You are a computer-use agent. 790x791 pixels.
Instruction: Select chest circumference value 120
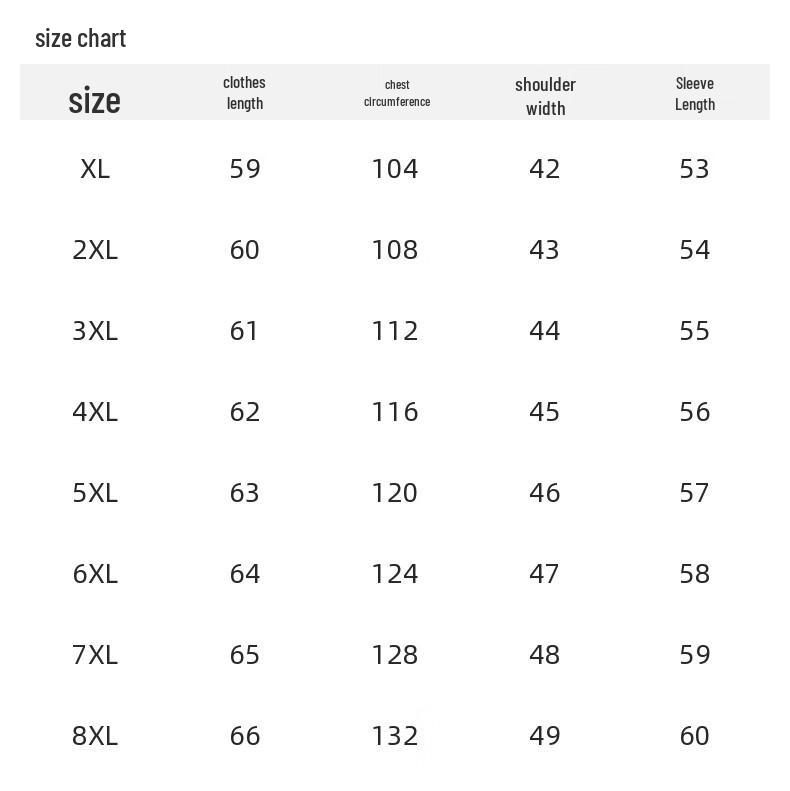[x=395, y=493]
